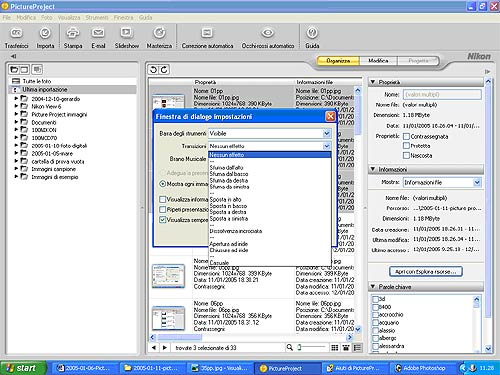Check the Ripeti presentazione option
Screen dimensions: 500x375
pyautogui.click(x=163, y=210)
